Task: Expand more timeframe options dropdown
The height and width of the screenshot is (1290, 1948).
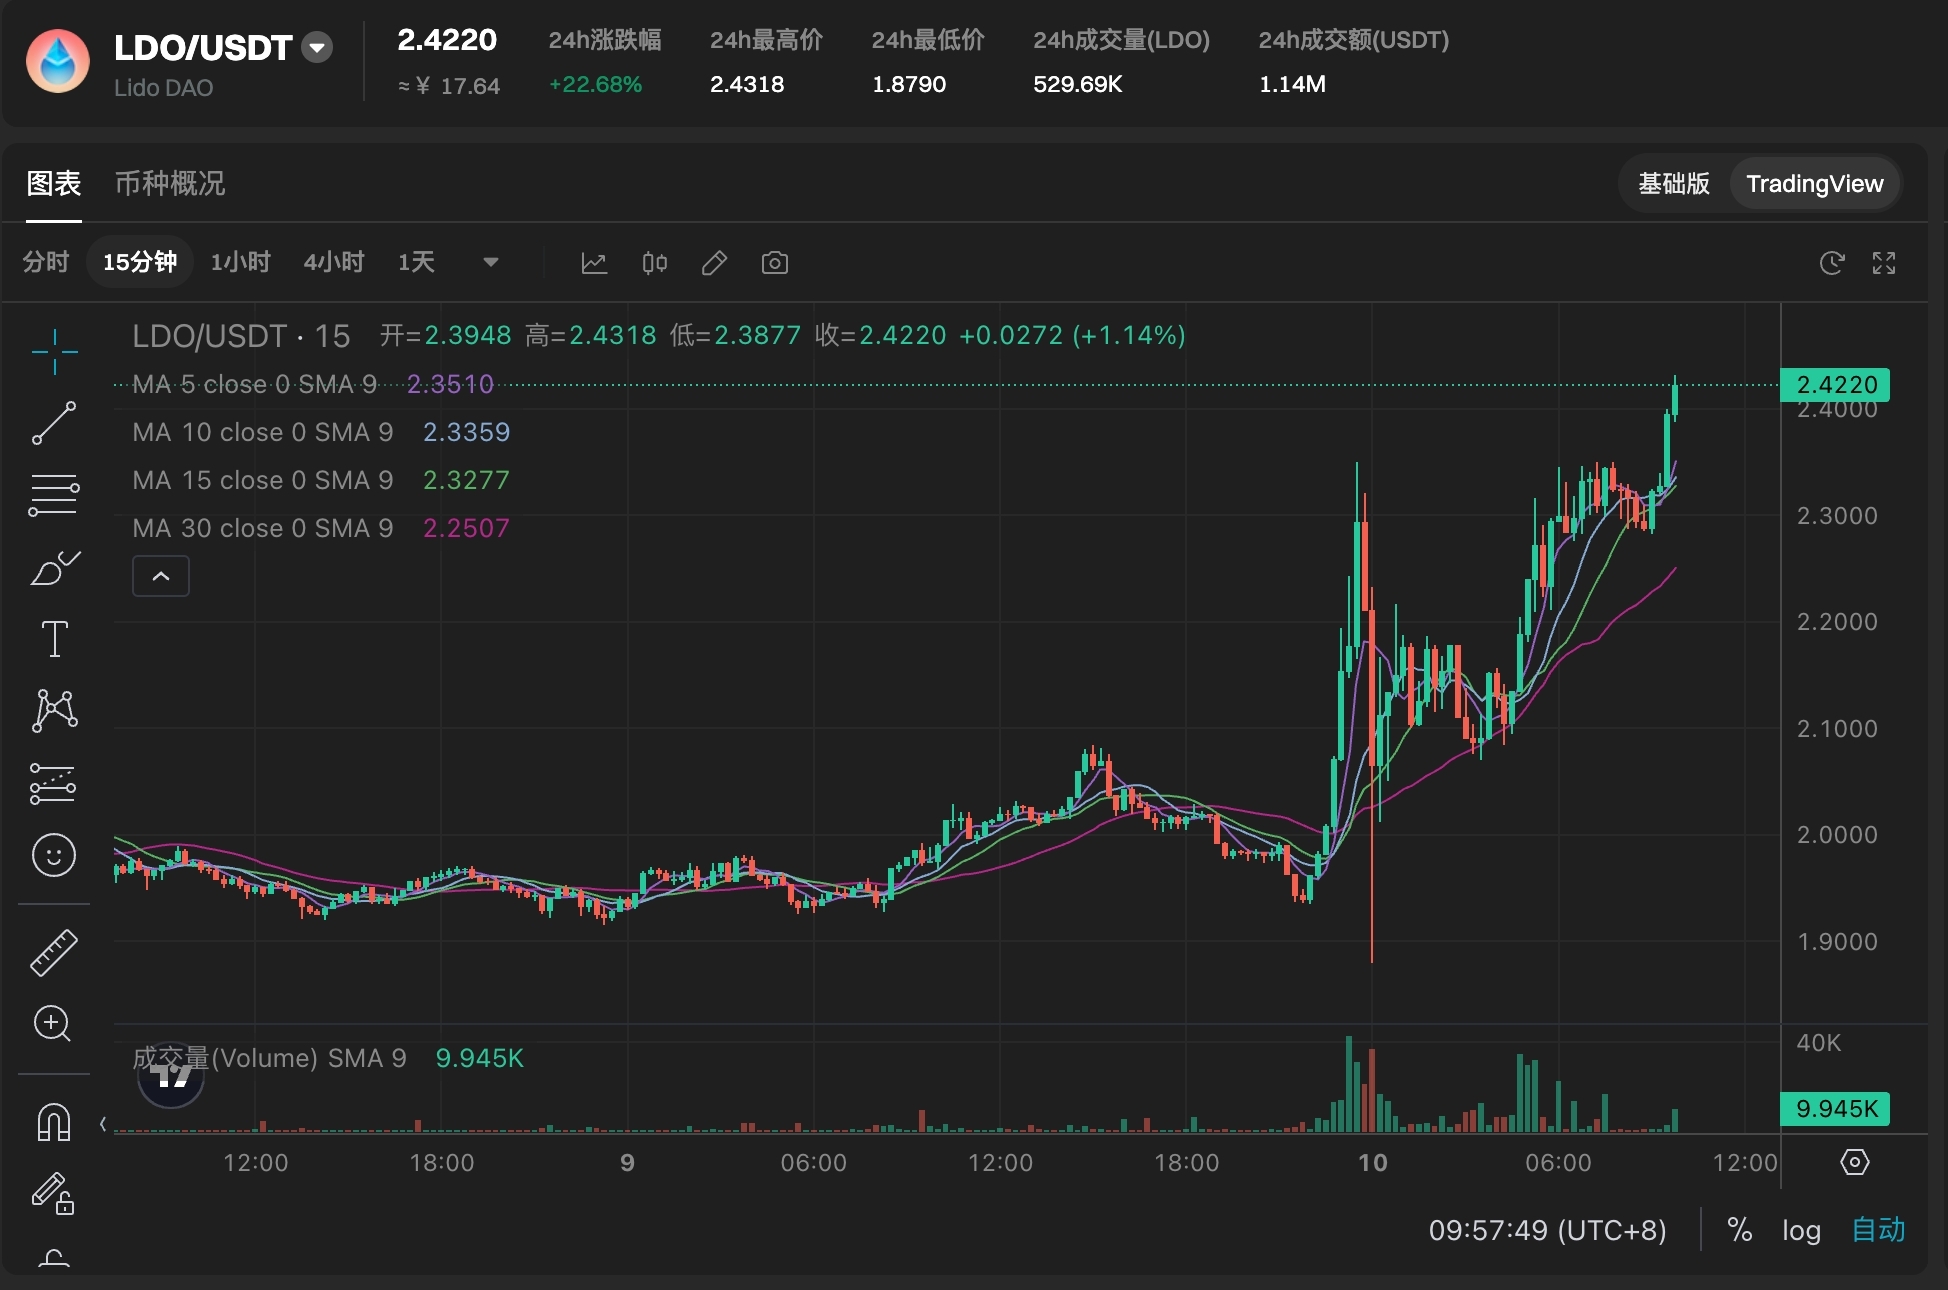Action: pyautogui.click(x=490, y=263)
